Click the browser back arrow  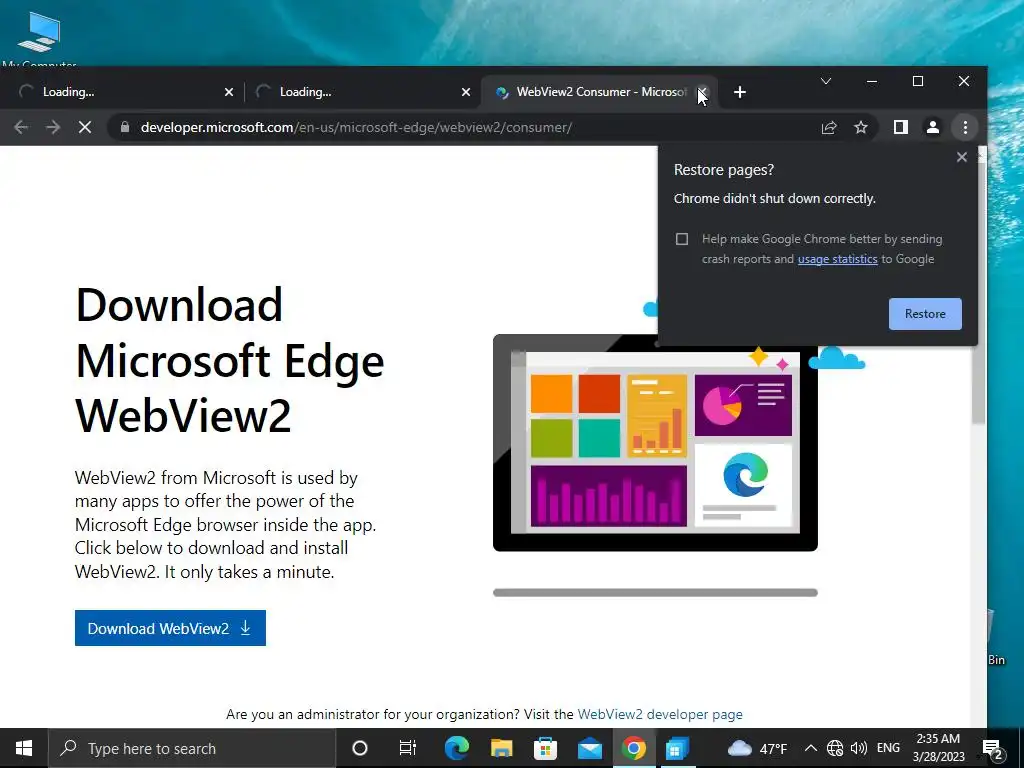click(21, 127)
